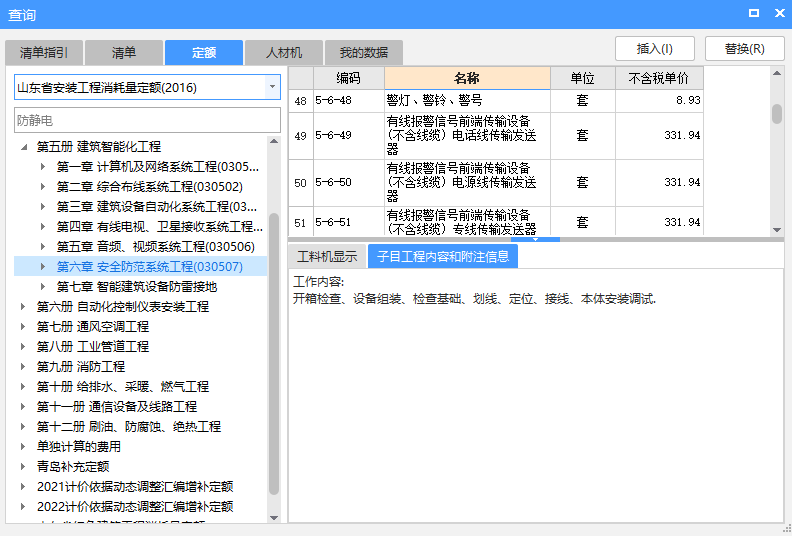Expand 第十册 给排水、采暖、燃气工程 node
Image resolution: width=792 pixels, height=536 pixels.
(23, 386)
